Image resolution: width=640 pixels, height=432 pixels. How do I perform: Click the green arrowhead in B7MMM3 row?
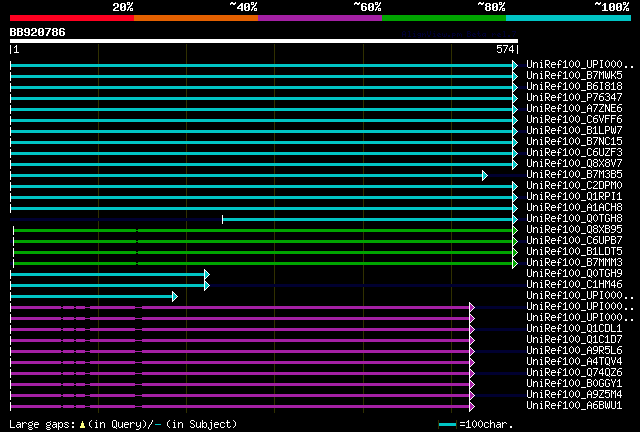pyautogui.click(x=515, y=264)
